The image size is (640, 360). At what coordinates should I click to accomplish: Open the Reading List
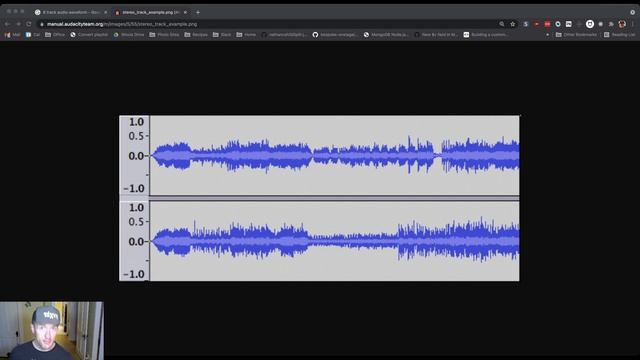click(619, 35)
